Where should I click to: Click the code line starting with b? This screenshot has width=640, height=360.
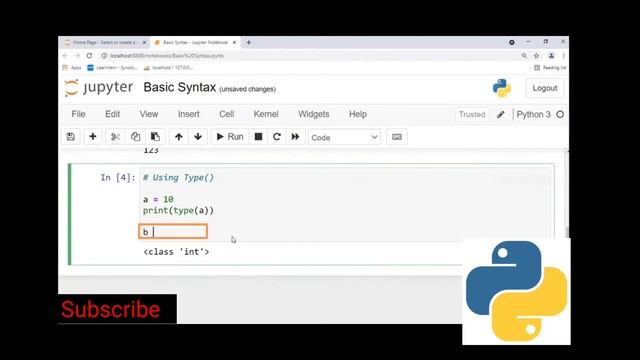173,232
